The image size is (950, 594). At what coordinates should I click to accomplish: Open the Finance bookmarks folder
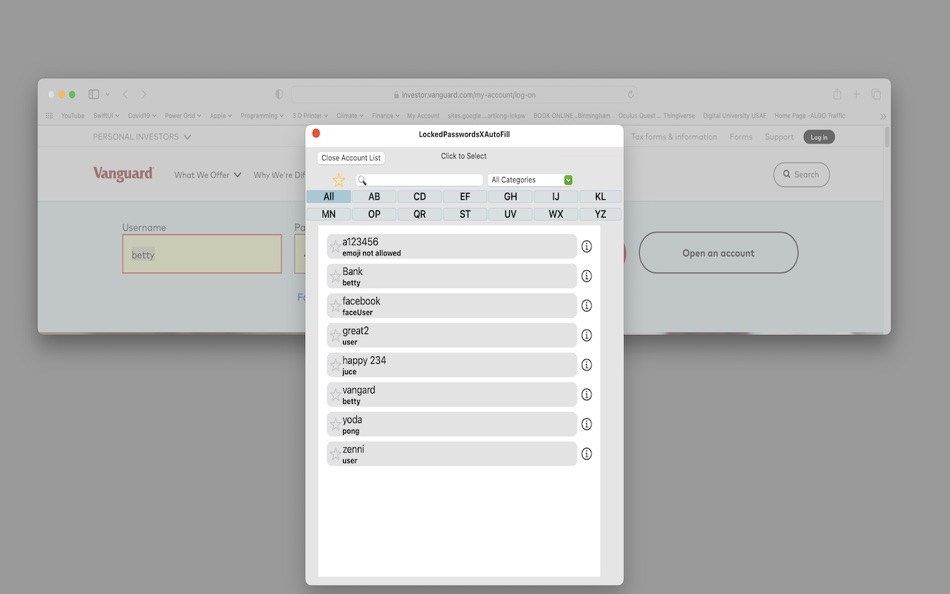[x=385, y=116]
